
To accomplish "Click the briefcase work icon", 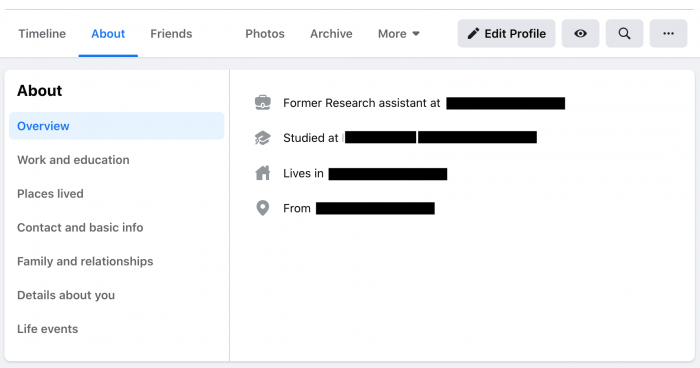I will point(262,103).
